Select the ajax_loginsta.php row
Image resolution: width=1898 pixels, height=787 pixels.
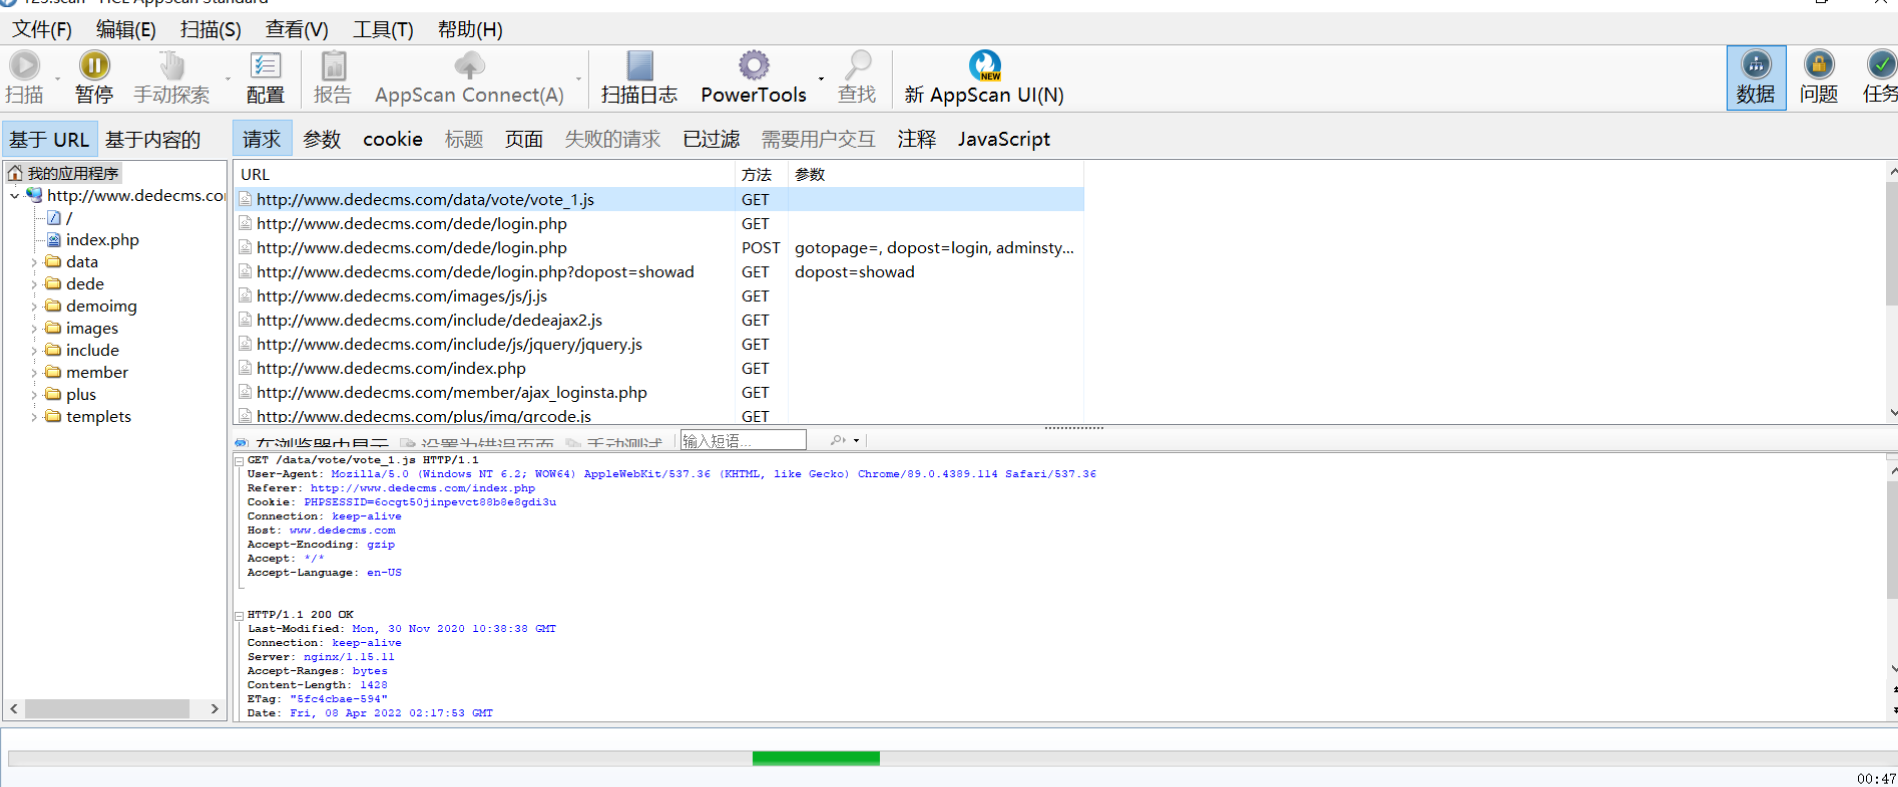[x=659, y=392]
